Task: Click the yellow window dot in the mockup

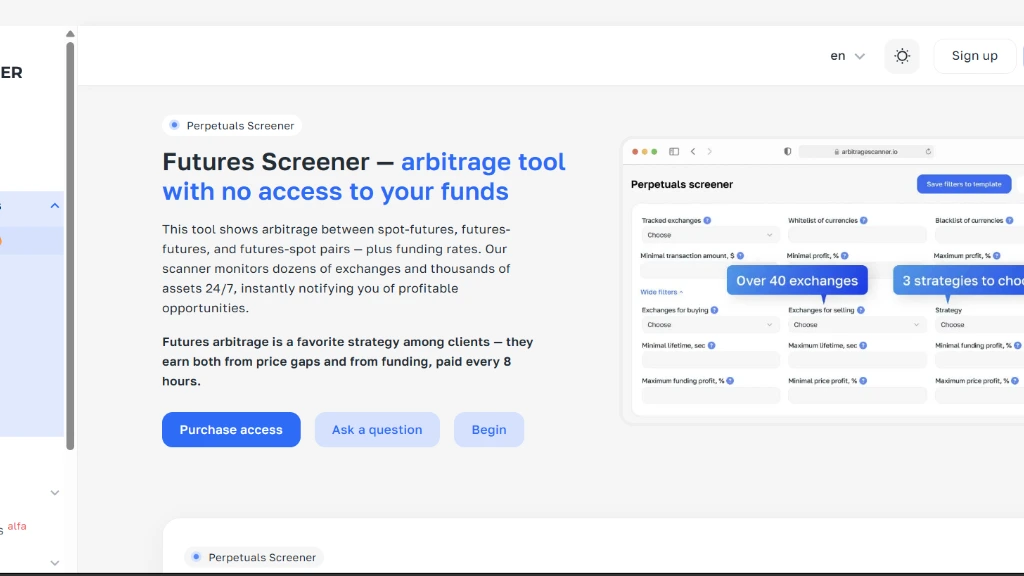Action: (x=645, y=152)
